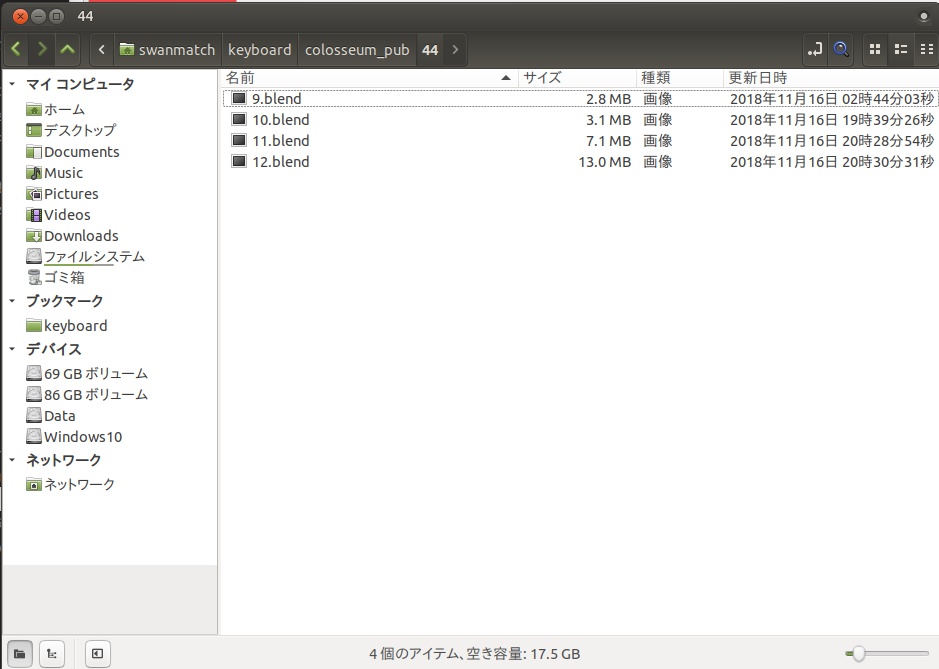The height and width of the screenshot is (669, 939).
Task: Collapse the ブックマーク section
Action: [10, 301]
